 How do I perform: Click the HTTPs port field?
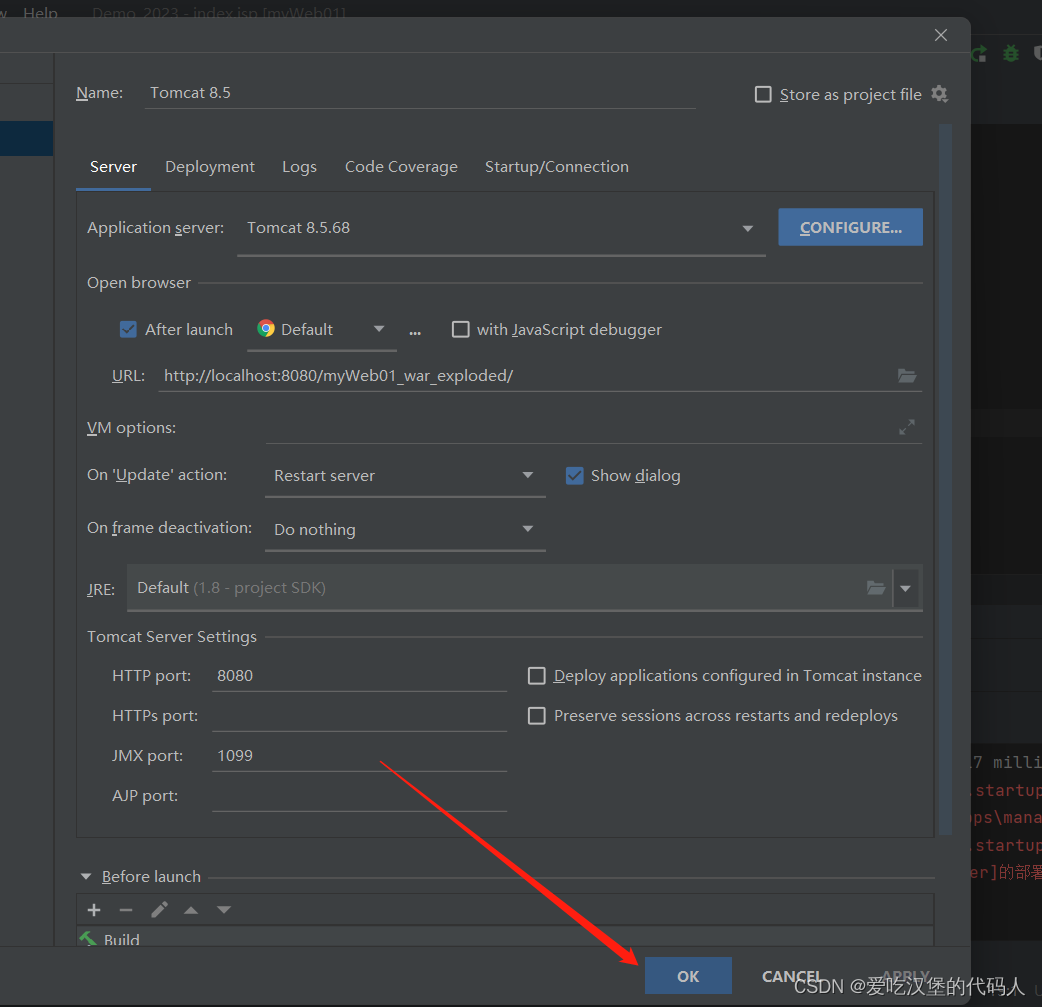(x=359, y=716)
